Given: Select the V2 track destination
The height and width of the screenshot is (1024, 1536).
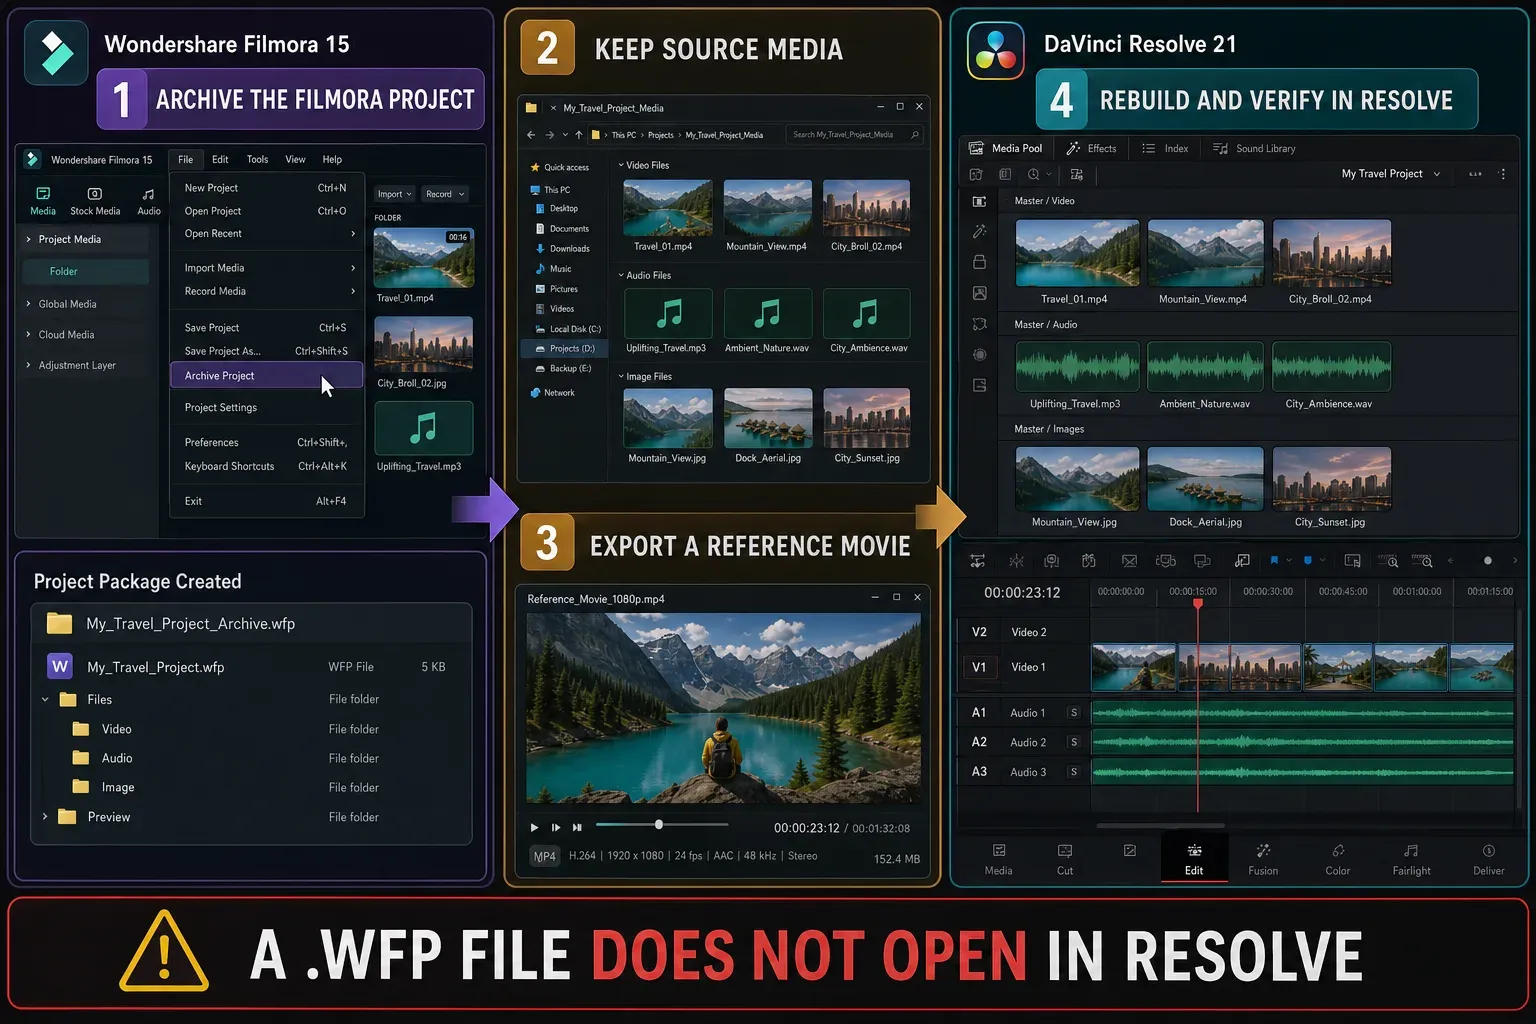Looking at the screenshot, I should (x=979, y=632).
